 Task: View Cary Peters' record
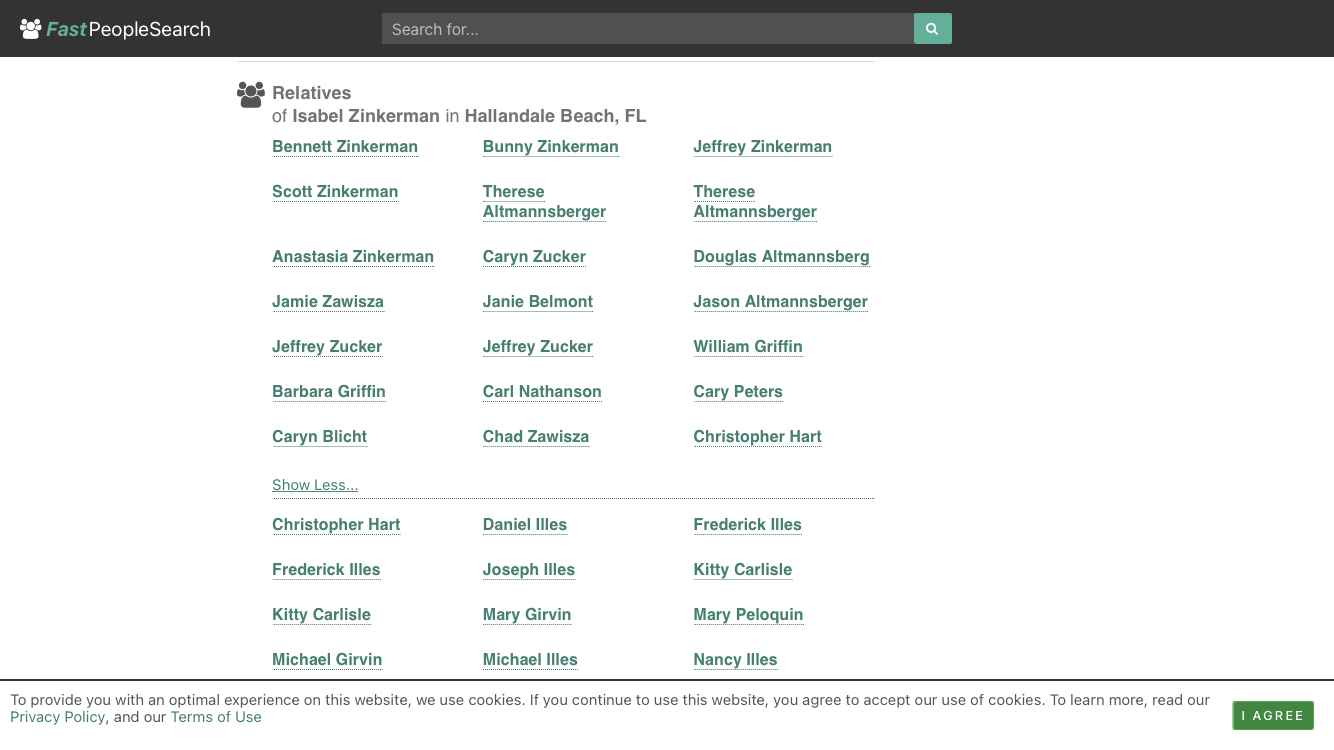[x=738, y=392]
